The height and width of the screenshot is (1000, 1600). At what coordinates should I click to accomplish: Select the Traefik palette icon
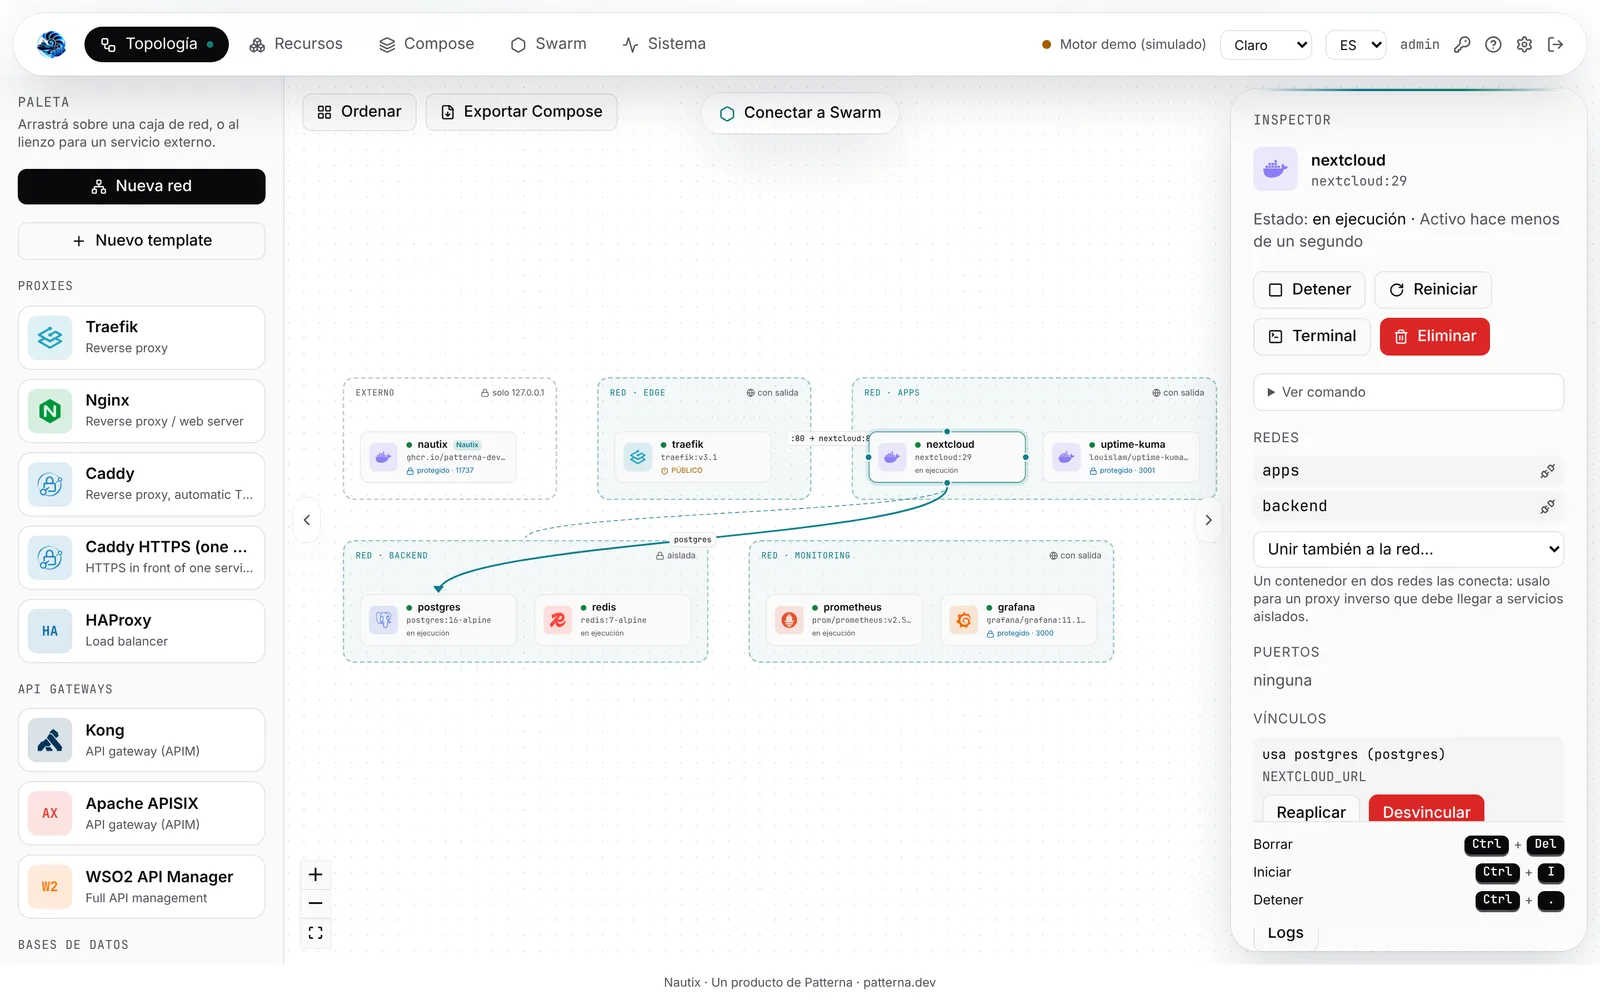[50, 338]
